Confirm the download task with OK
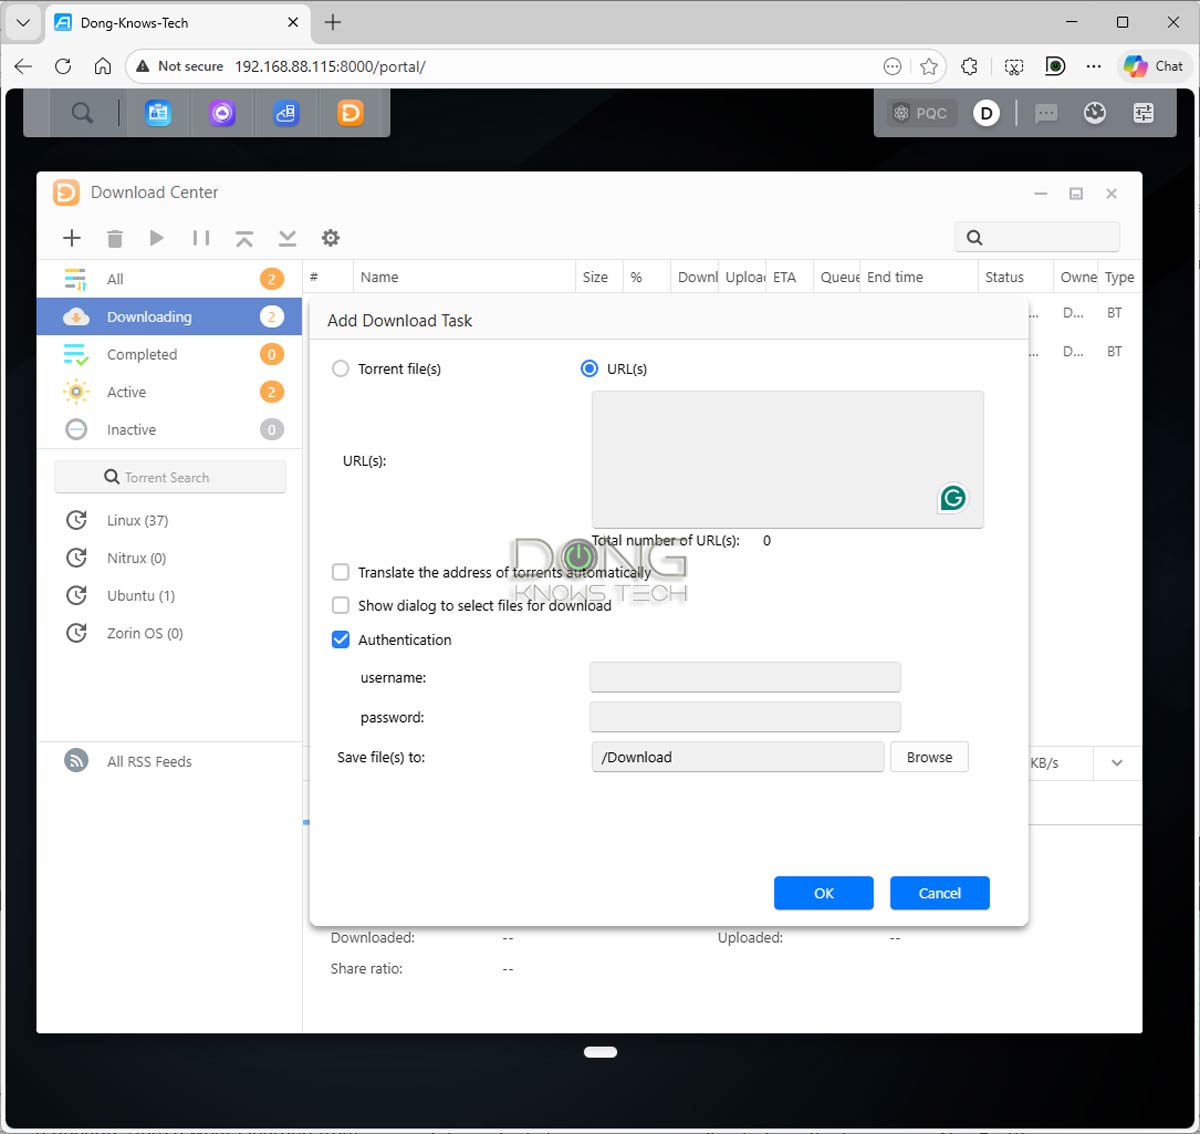Screen dimensions: 1200x1134 click(823, 893)
